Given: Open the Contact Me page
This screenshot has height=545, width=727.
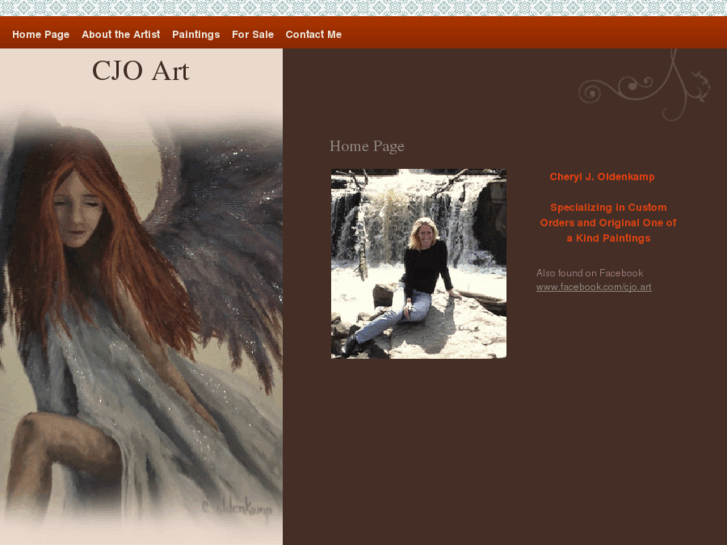Looking at the screenshot, I should (313, 34).
